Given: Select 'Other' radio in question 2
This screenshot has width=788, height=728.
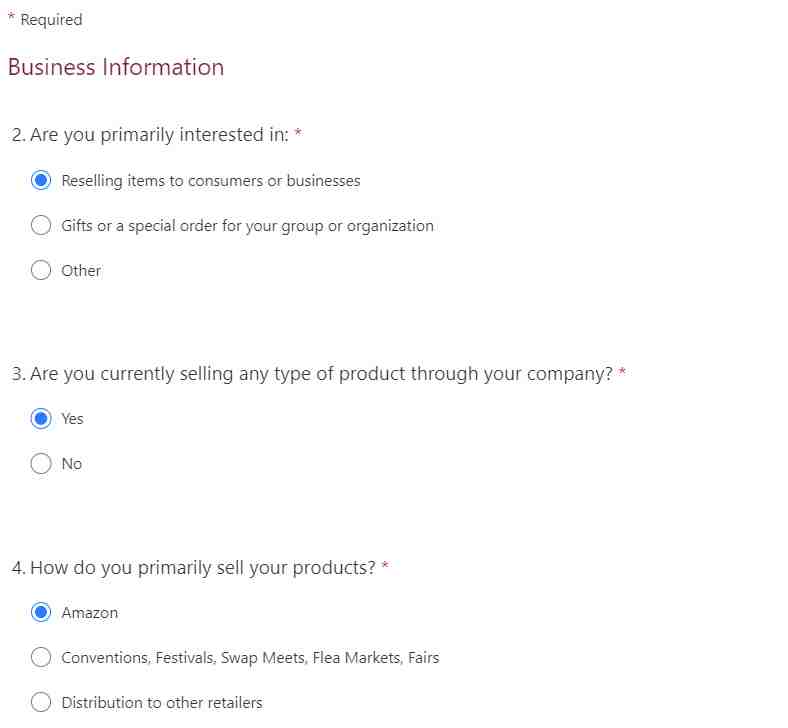Looking at the screenshot, I should (41, 270).
